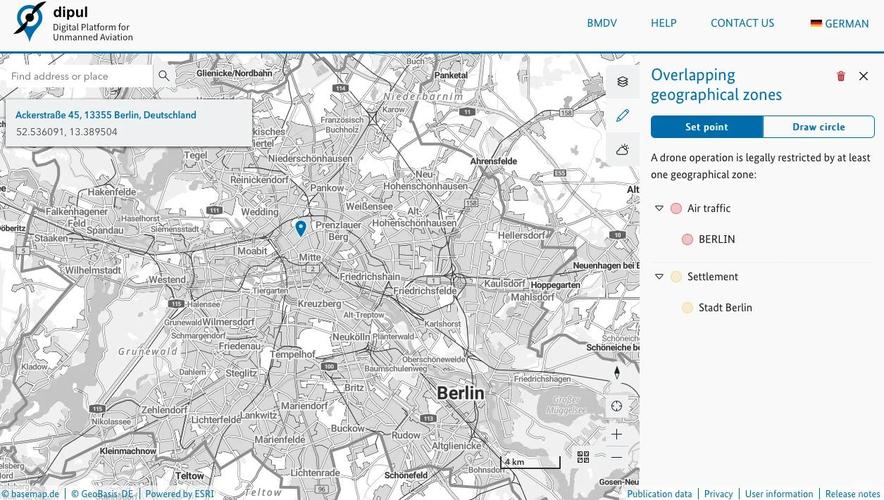Focus the Find address or place field
884x500 pixels.
[80, 76]
